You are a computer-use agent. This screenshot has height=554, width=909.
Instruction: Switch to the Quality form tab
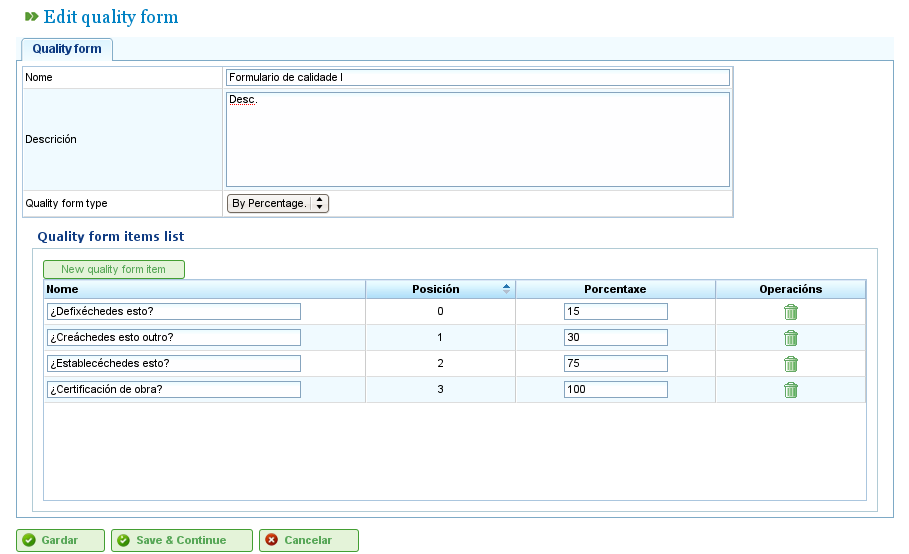pos(67,49)
